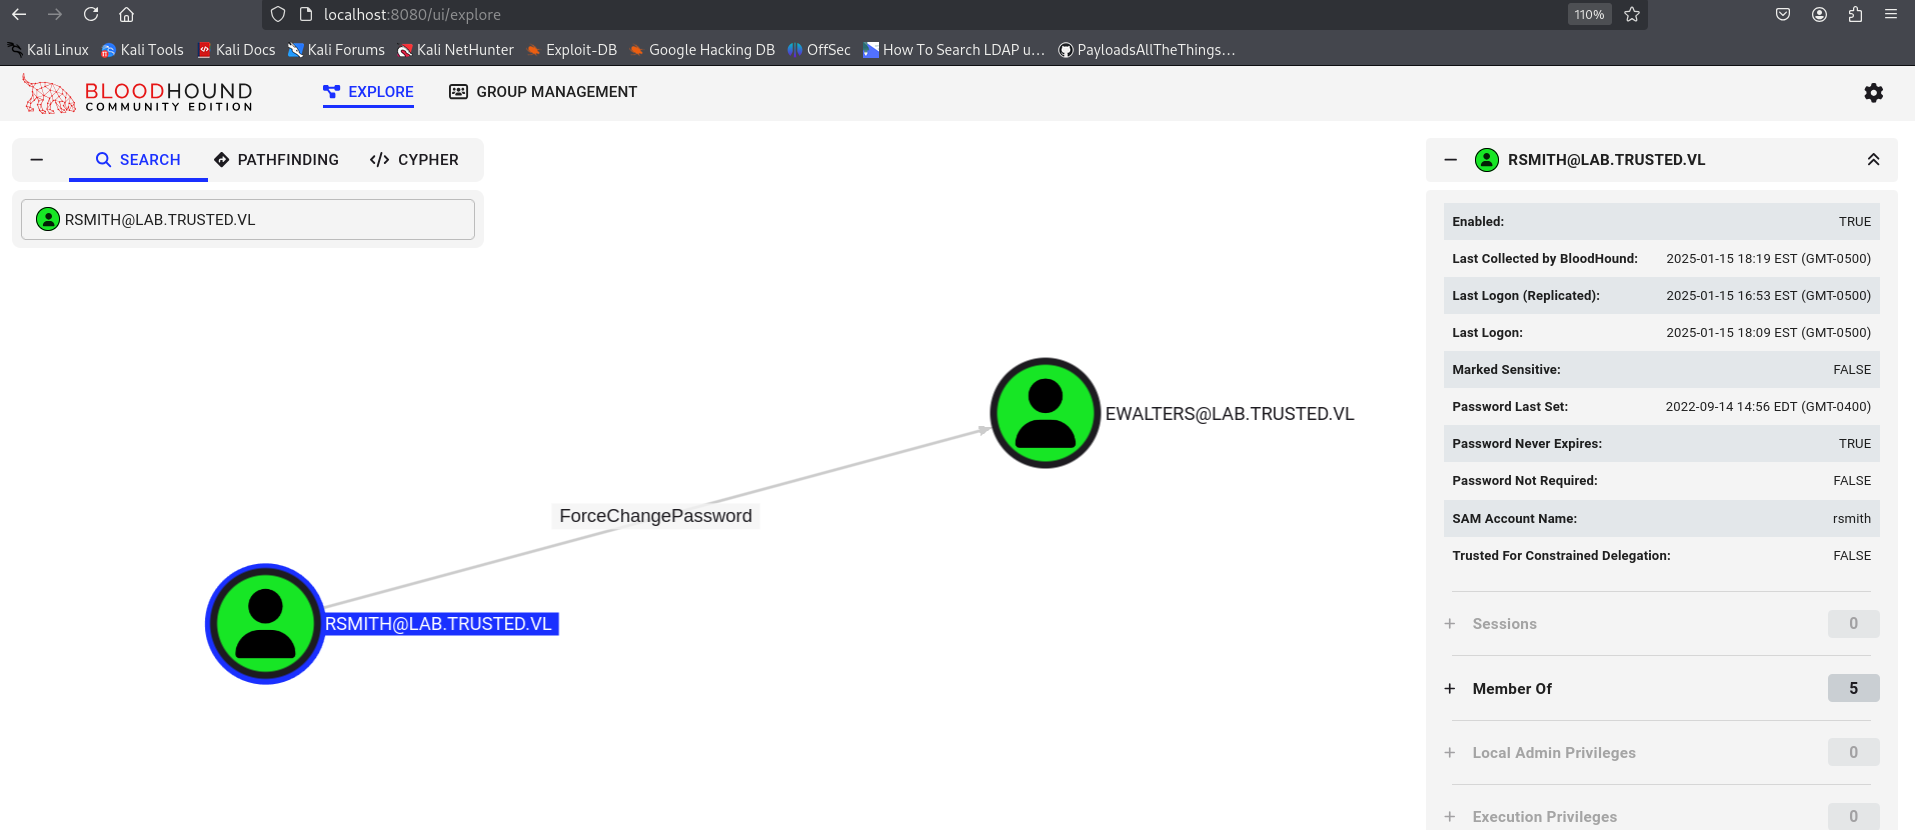Screen dimensions: 1915x830
Task: Click the Last Logon date value
Action: (x=1768, y=333)
